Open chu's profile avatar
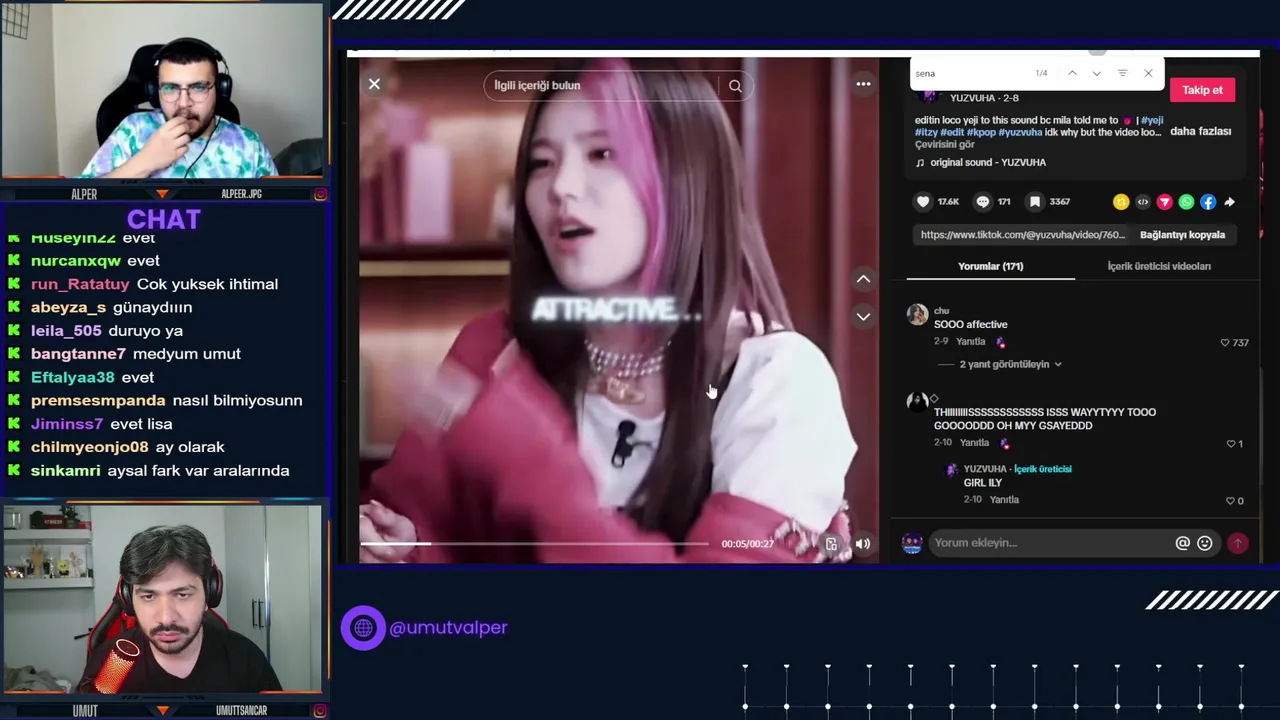 pyautogui.click(x=917, y=315)
